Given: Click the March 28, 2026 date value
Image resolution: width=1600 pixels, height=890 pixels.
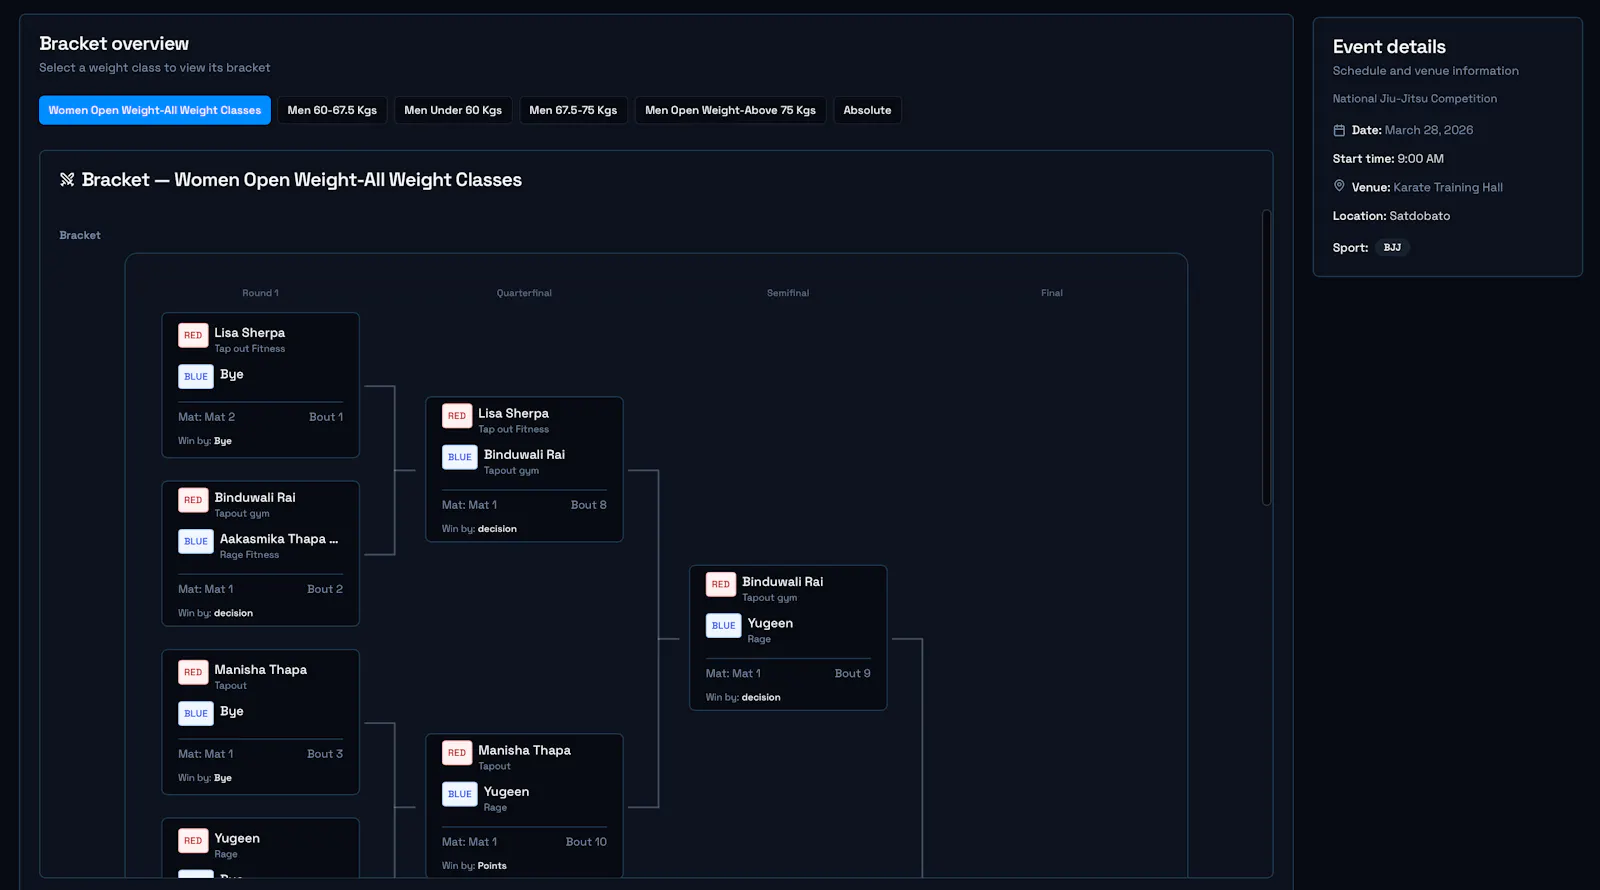Looking at the screenshot, I should pyautogui.click(x=1429, y=130).
